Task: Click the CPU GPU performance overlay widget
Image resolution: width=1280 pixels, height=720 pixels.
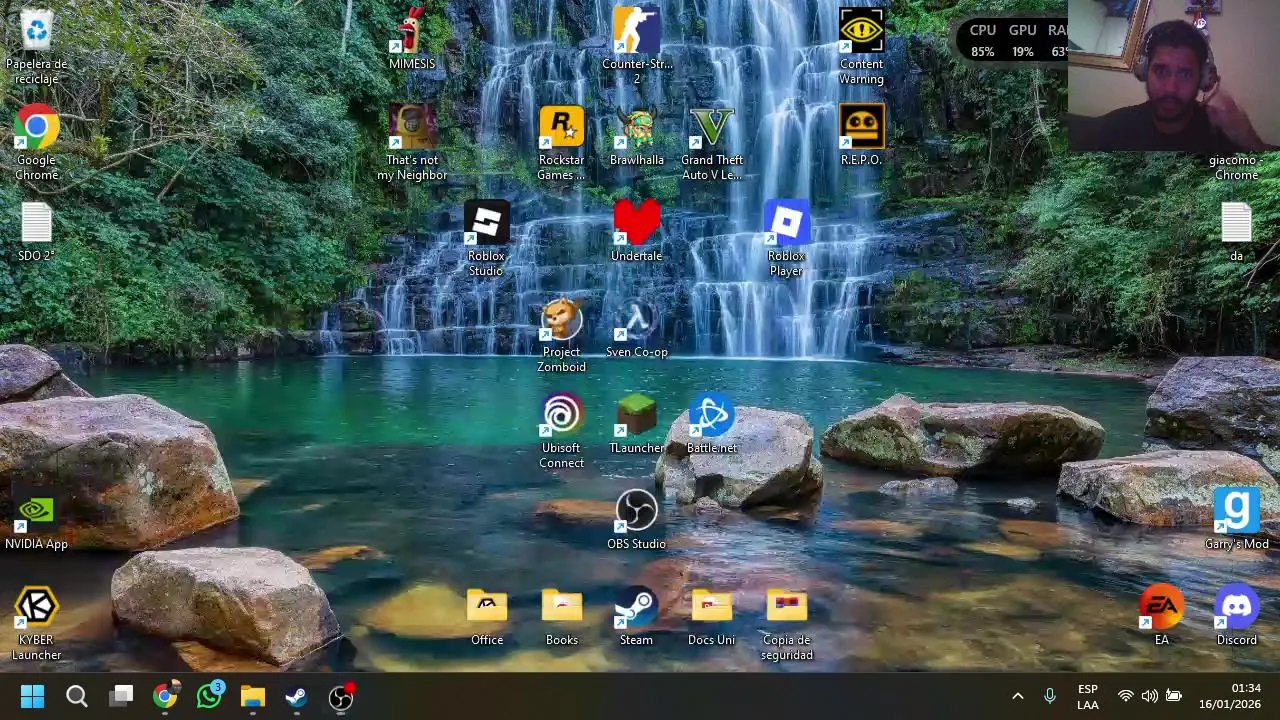Action: pyautogui.click(x=1013, y=40)
